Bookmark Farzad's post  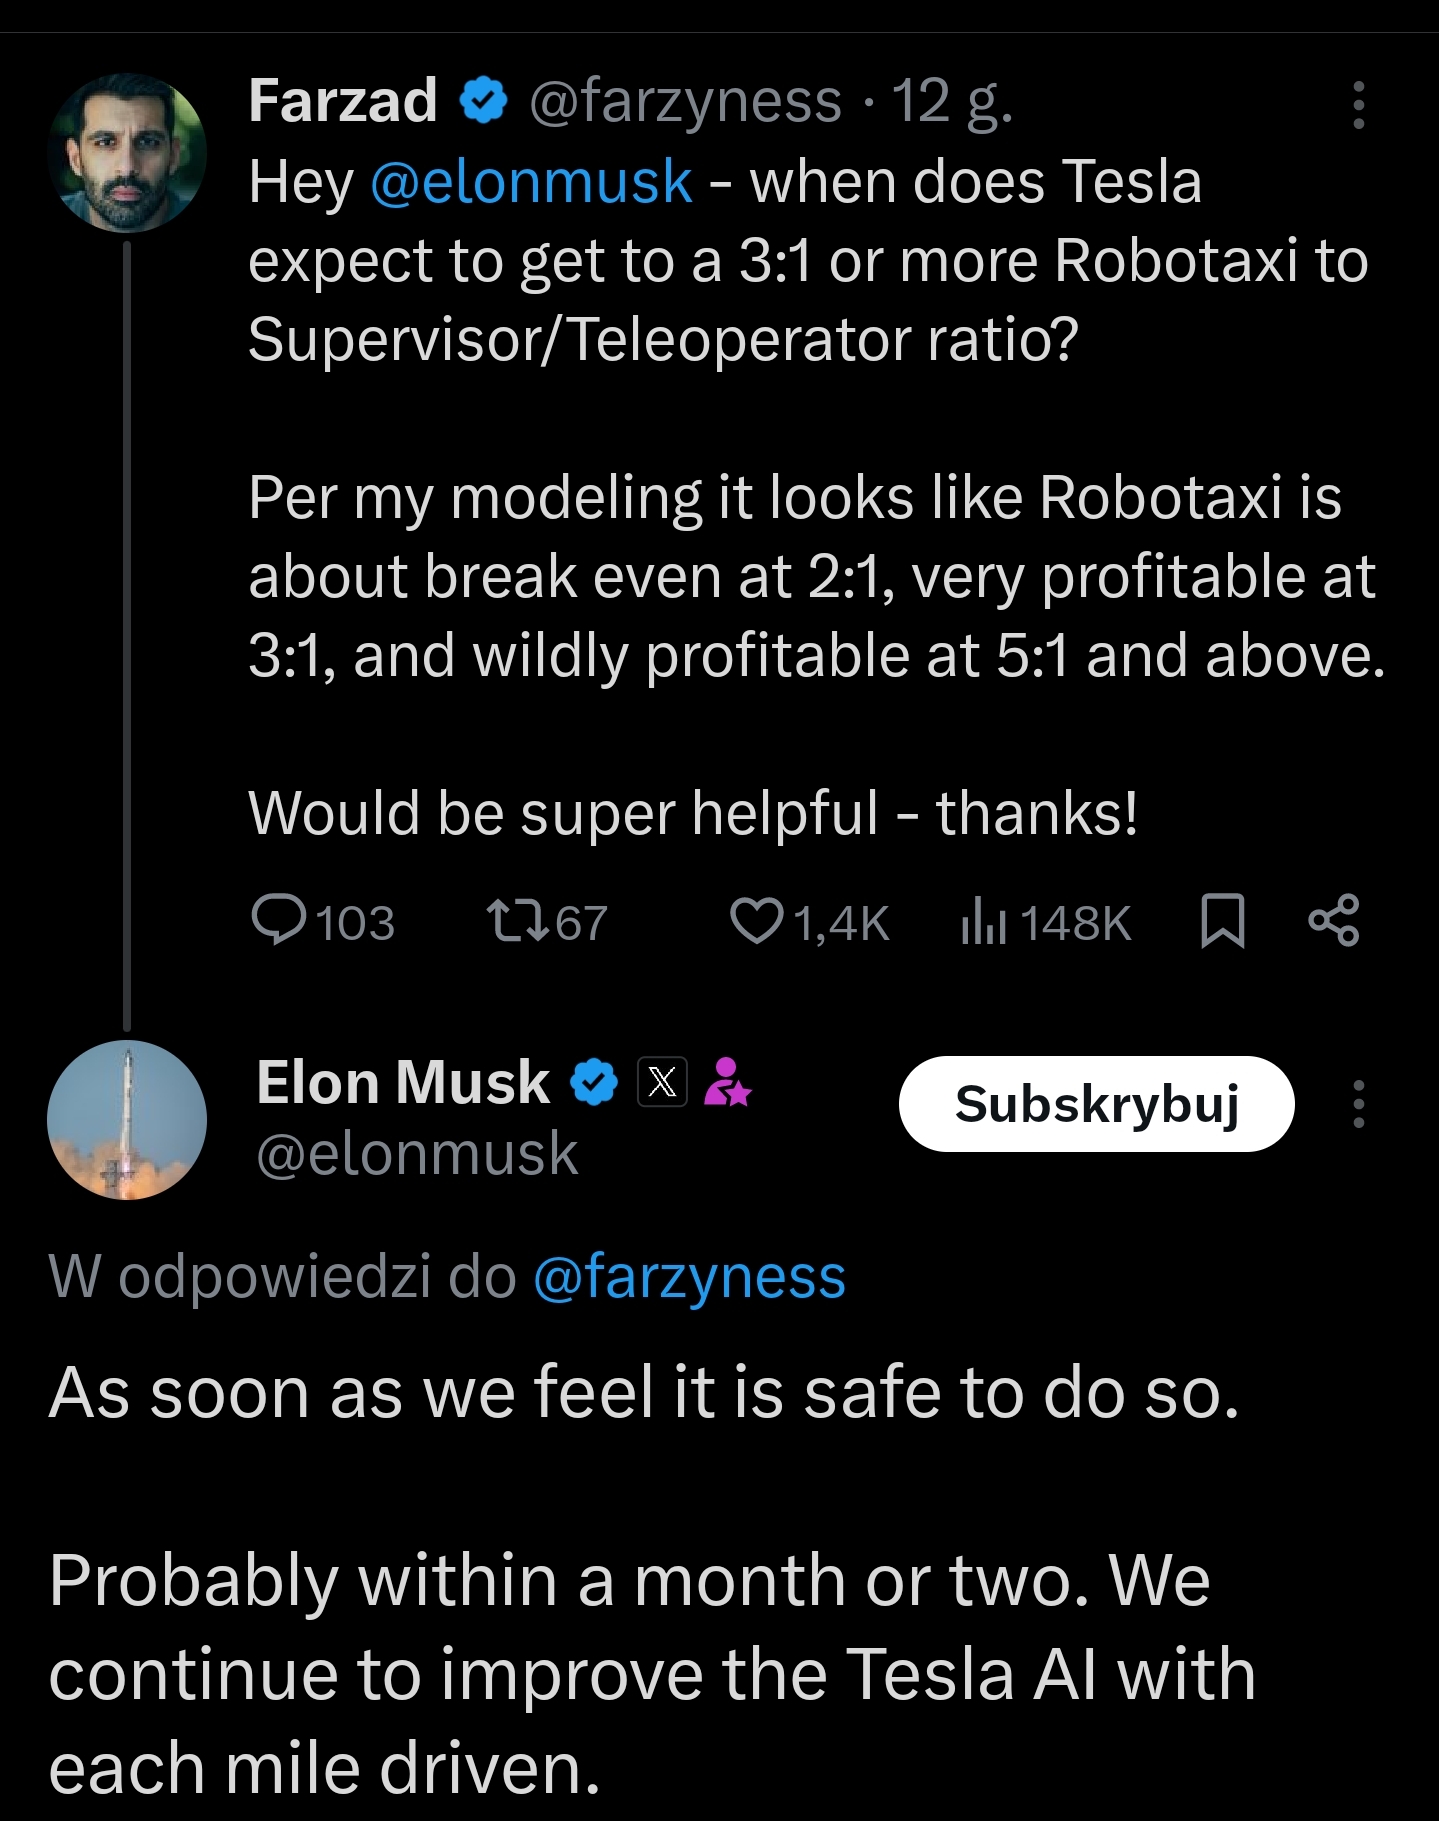click(x=1222, y=920)
